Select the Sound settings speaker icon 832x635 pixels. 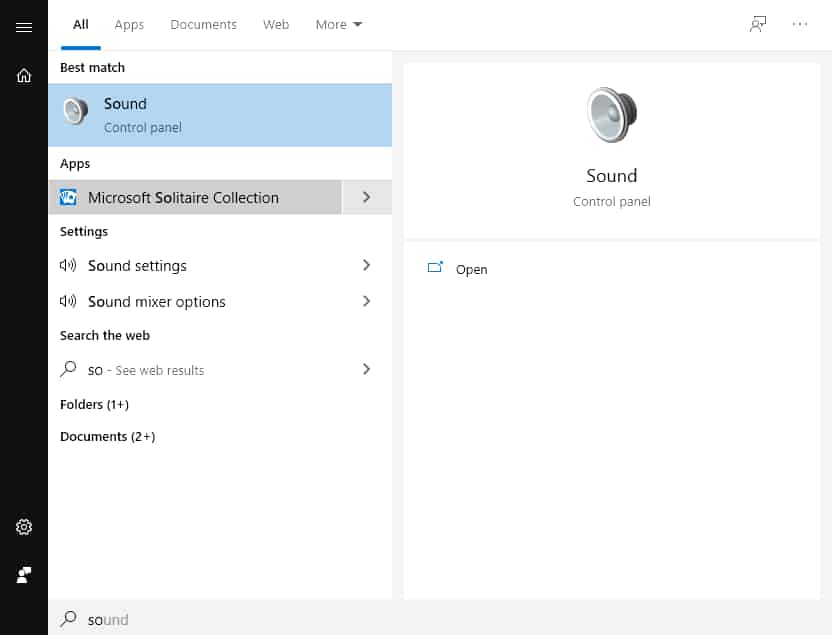(68, 265)
